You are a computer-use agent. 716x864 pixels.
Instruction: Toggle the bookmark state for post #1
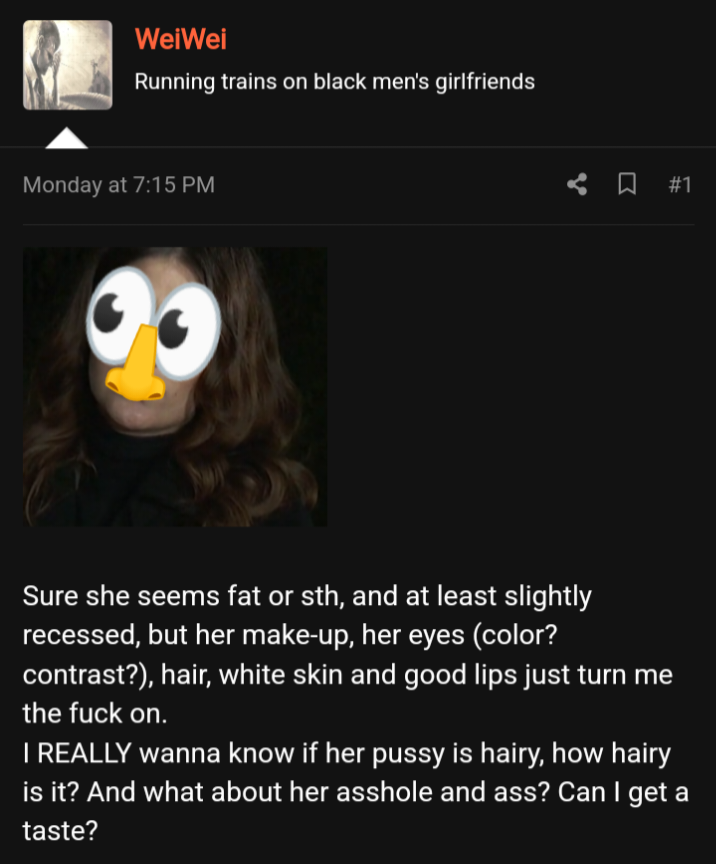click(x=627, y=184)
